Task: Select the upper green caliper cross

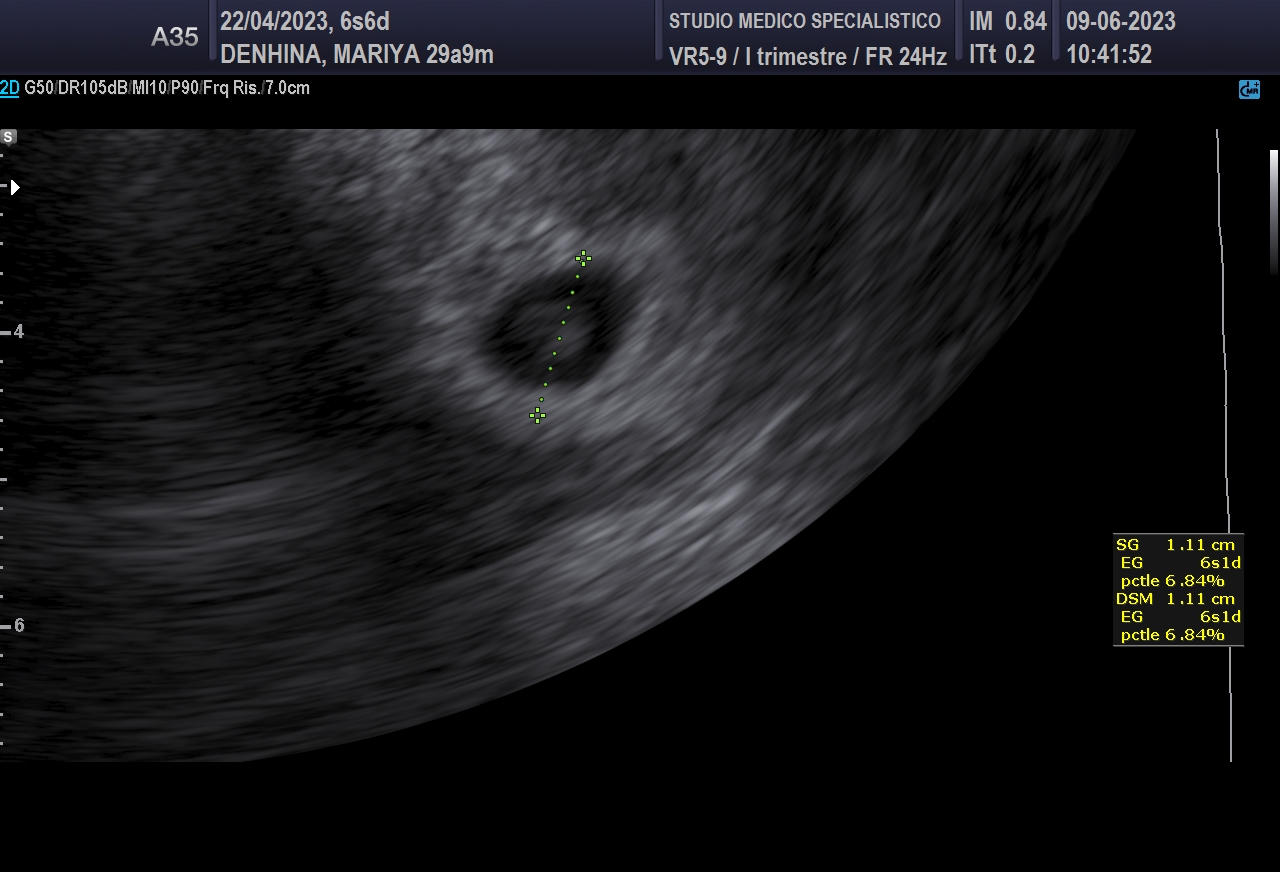Action: pos(583,259)
